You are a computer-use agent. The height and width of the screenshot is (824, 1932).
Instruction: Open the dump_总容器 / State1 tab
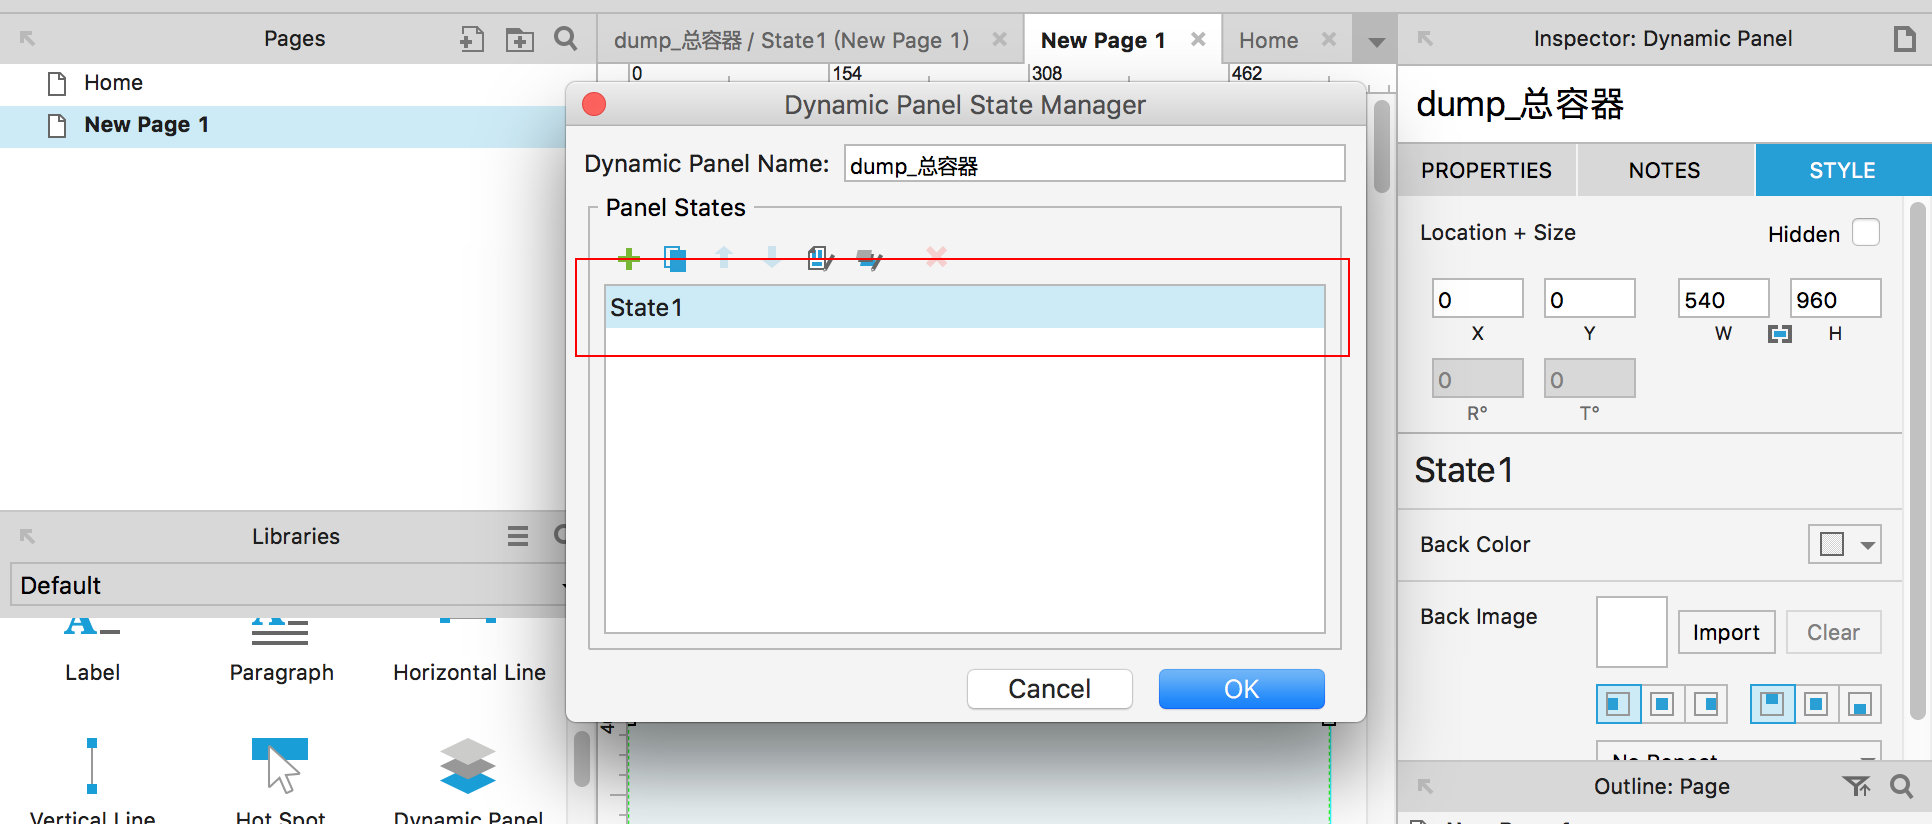[791, 40]
